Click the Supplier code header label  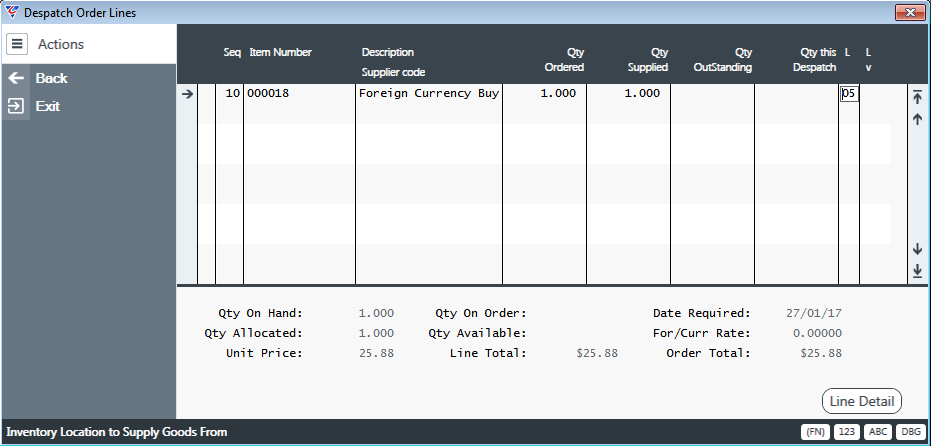[x=393, y=72]
